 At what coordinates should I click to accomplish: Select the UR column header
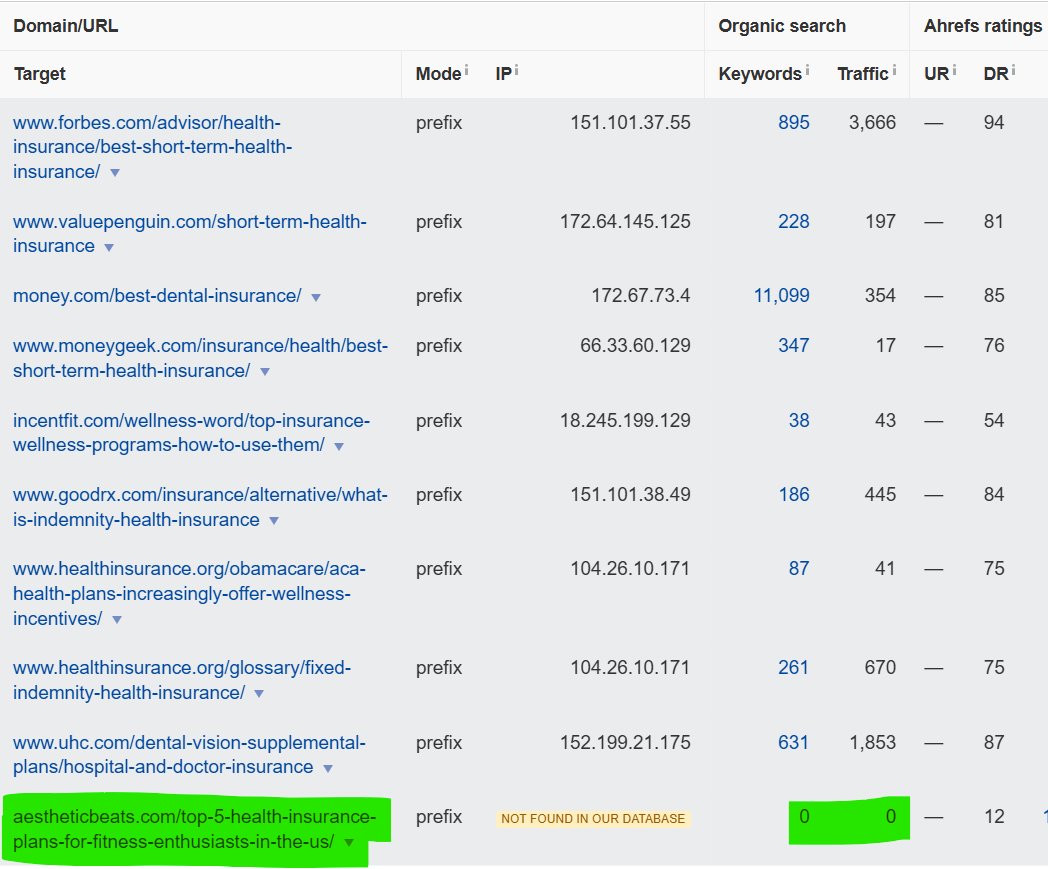(936, 74)
